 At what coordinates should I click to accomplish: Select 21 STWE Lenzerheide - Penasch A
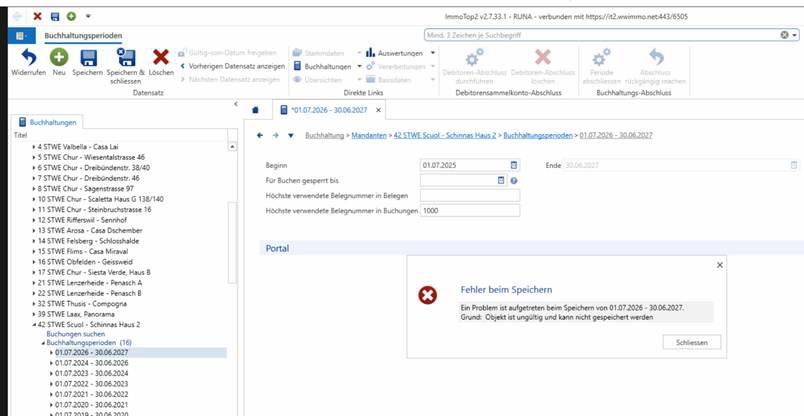90,283
